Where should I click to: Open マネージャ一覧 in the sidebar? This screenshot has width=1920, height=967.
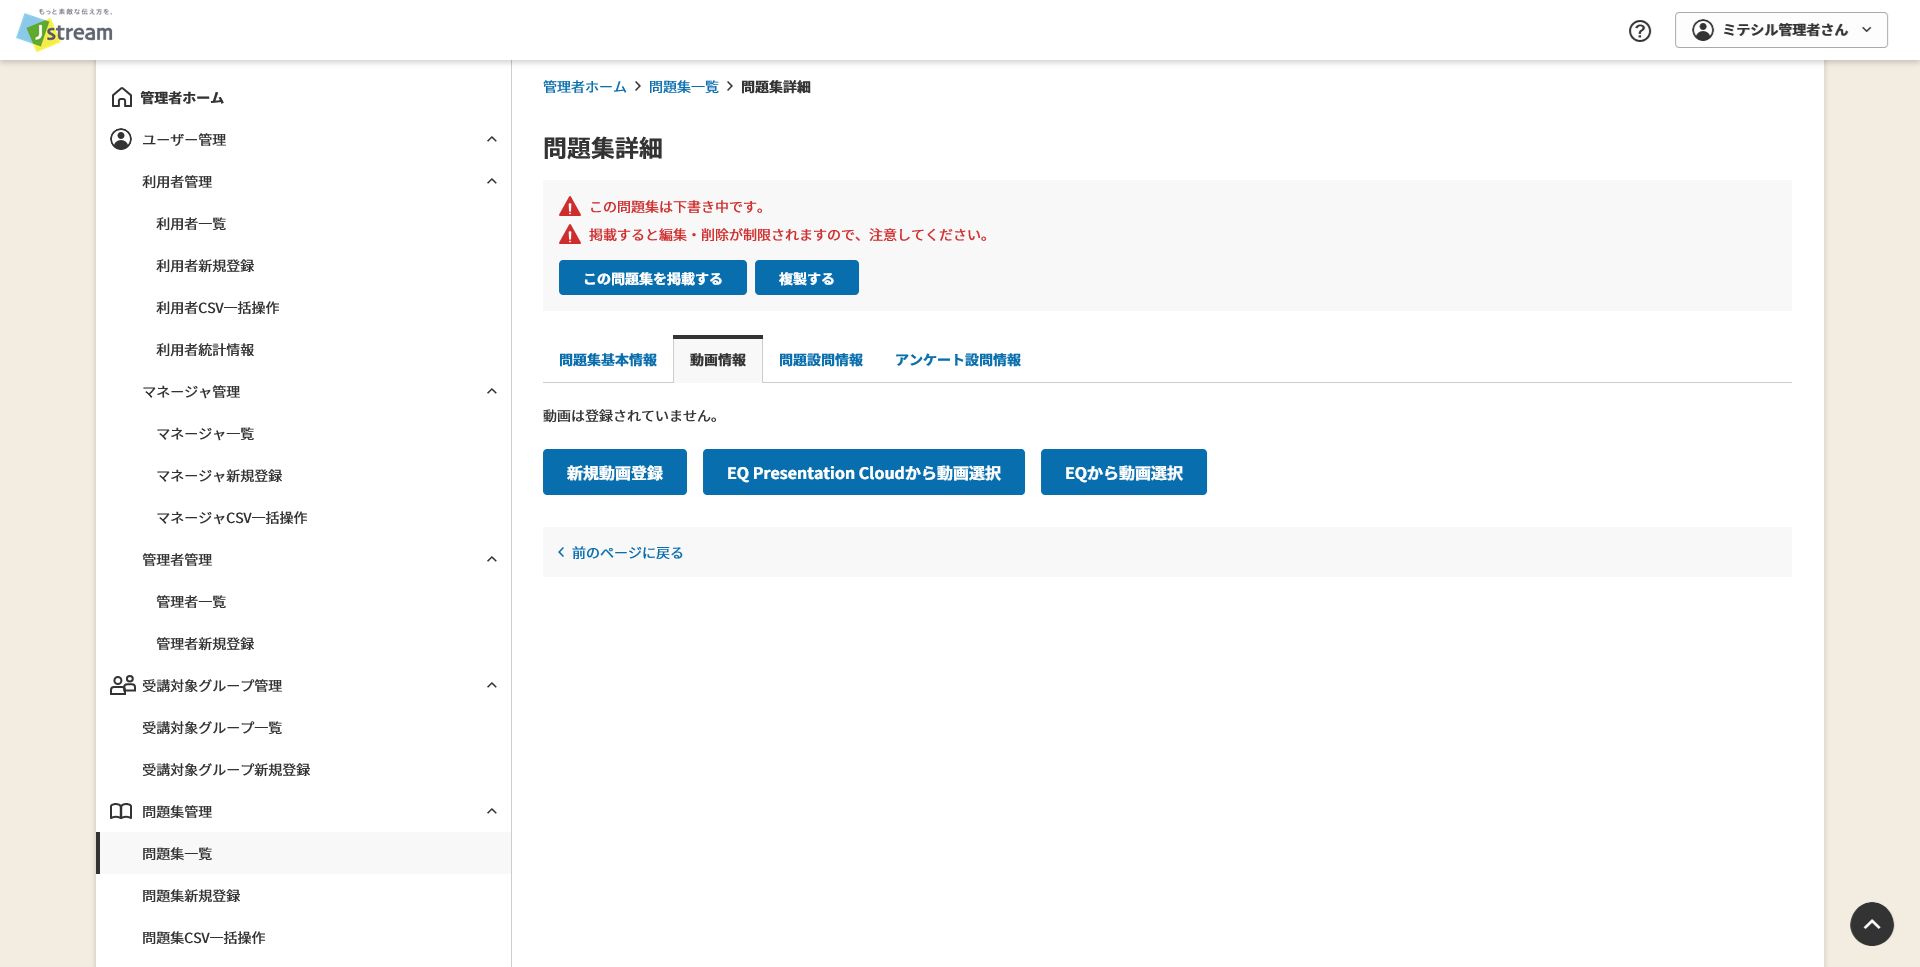click(205, 434)
